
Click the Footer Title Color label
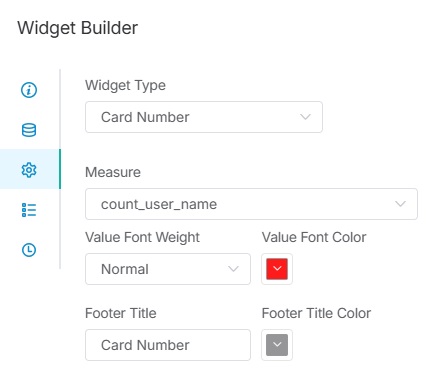pyautogui.click(x=316, y=313)
